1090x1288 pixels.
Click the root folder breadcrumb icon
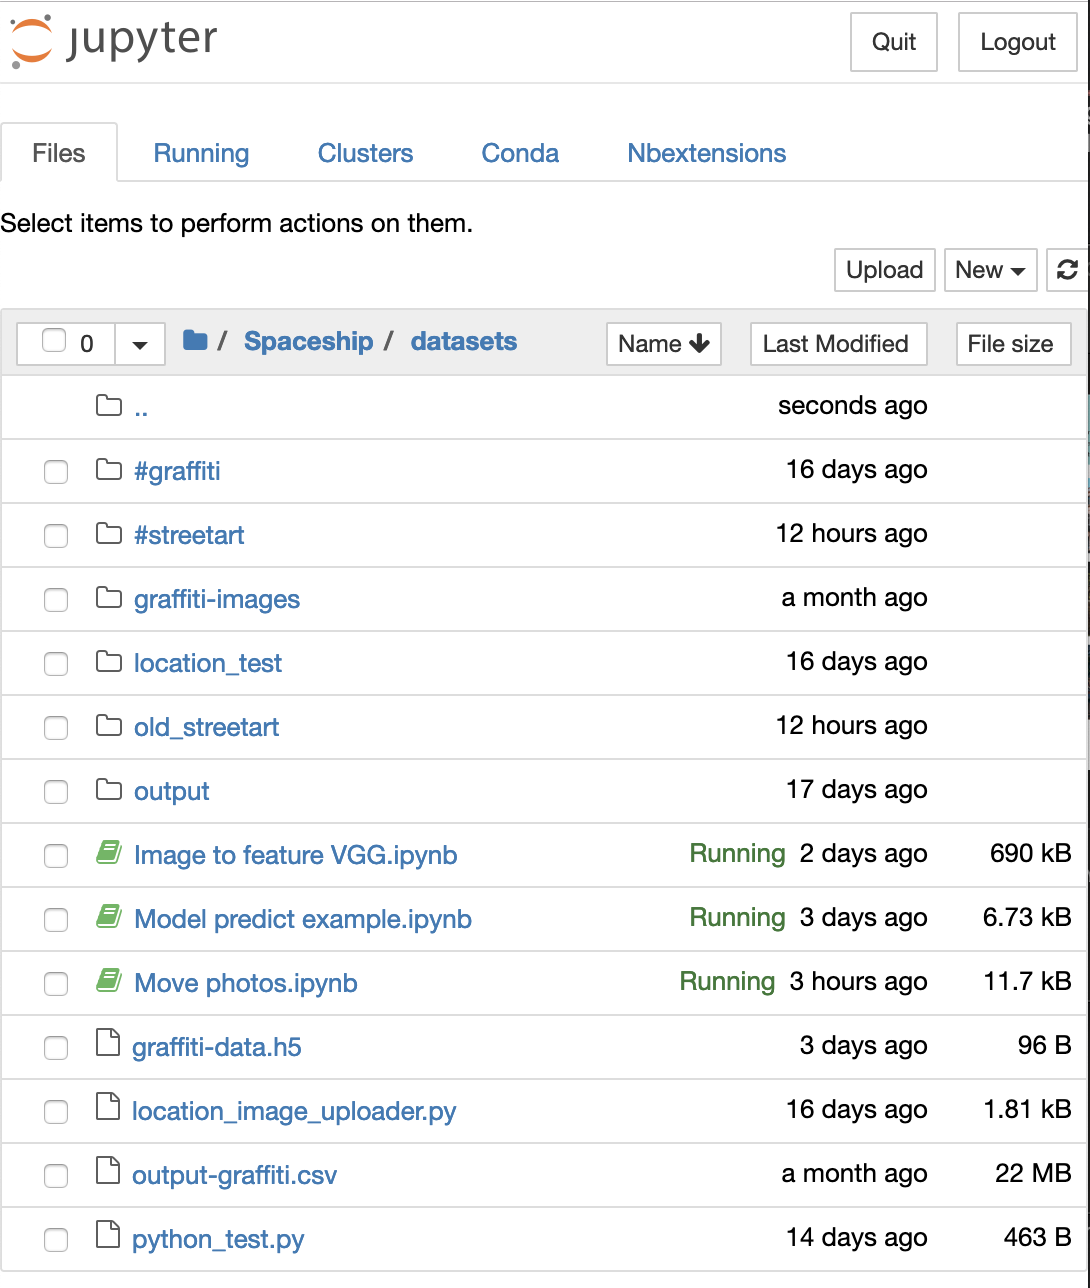[195, 341]
